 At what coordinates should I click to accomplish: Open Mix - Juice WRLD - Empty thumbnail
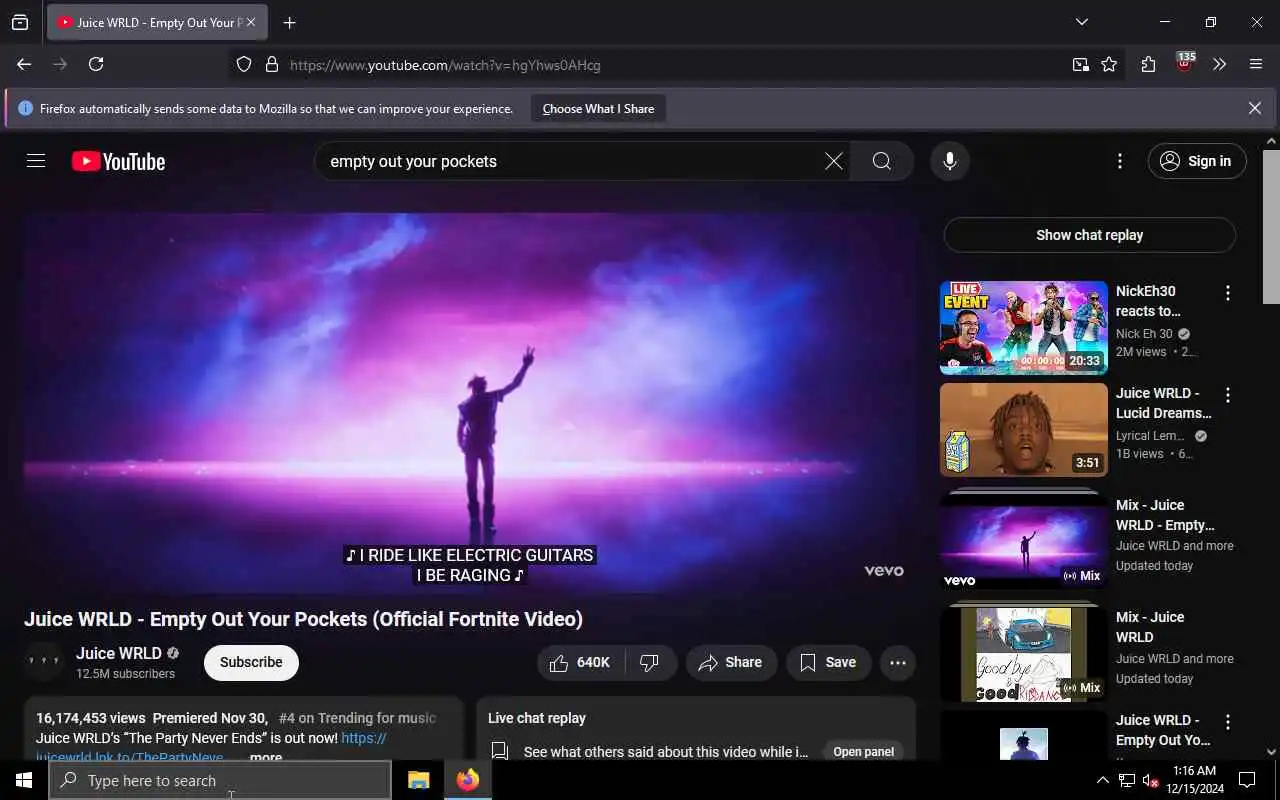click(x=1023, y=541)
